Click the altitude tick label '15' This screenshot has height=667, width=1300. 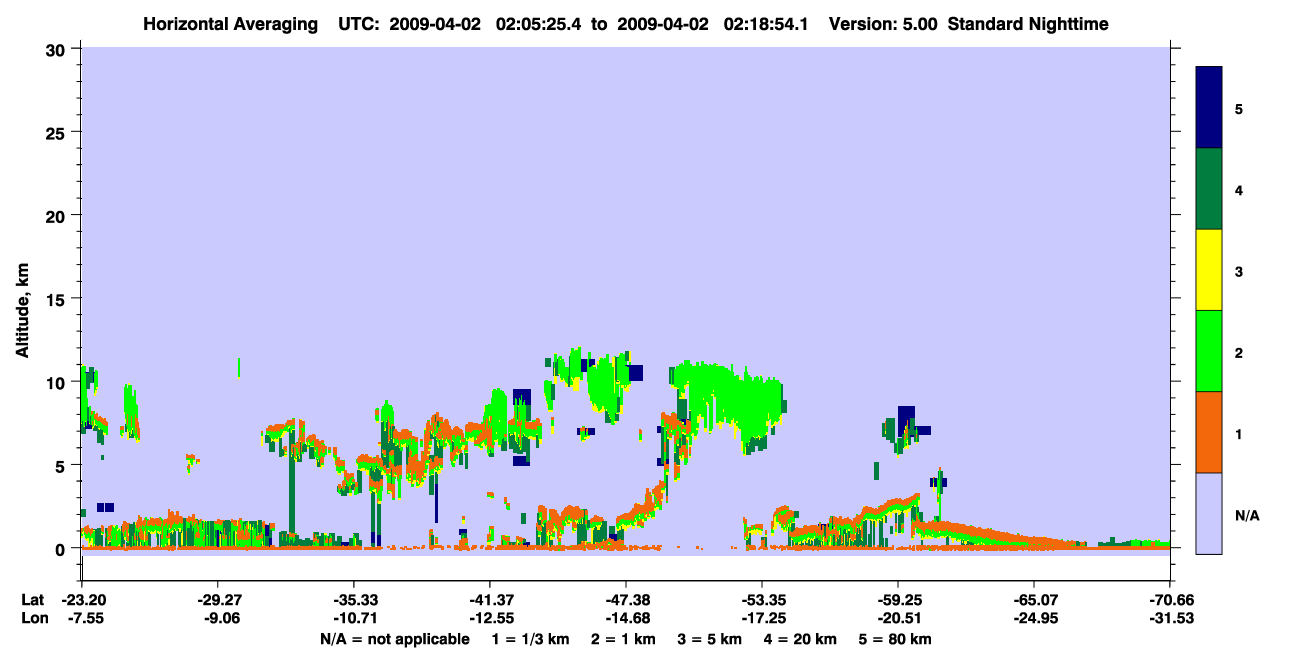(x=58, y=299)
